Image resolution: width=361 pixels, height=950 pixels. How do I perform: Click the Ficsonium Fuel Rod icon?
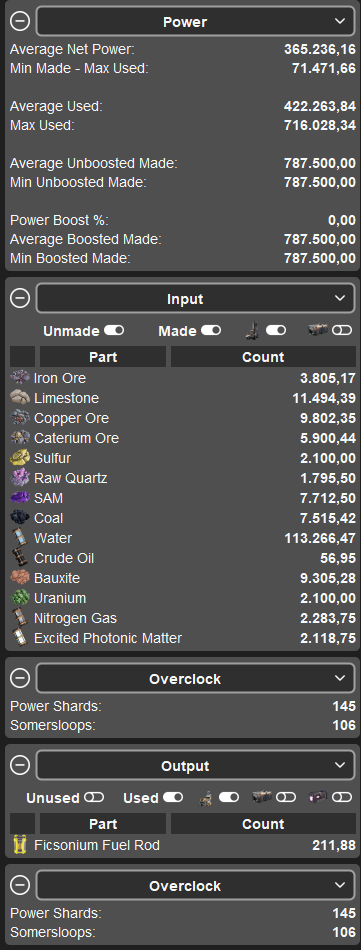click(20, 845)
